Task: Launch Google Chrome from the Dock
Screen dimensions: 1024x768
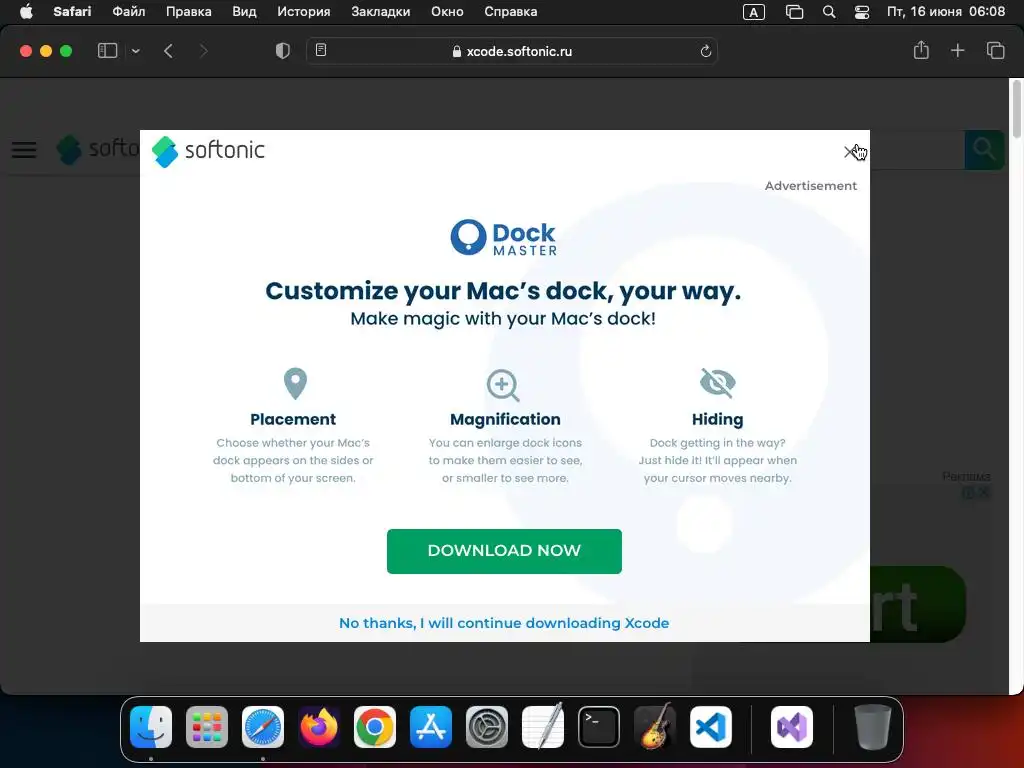Action: [x=375, y=727]
